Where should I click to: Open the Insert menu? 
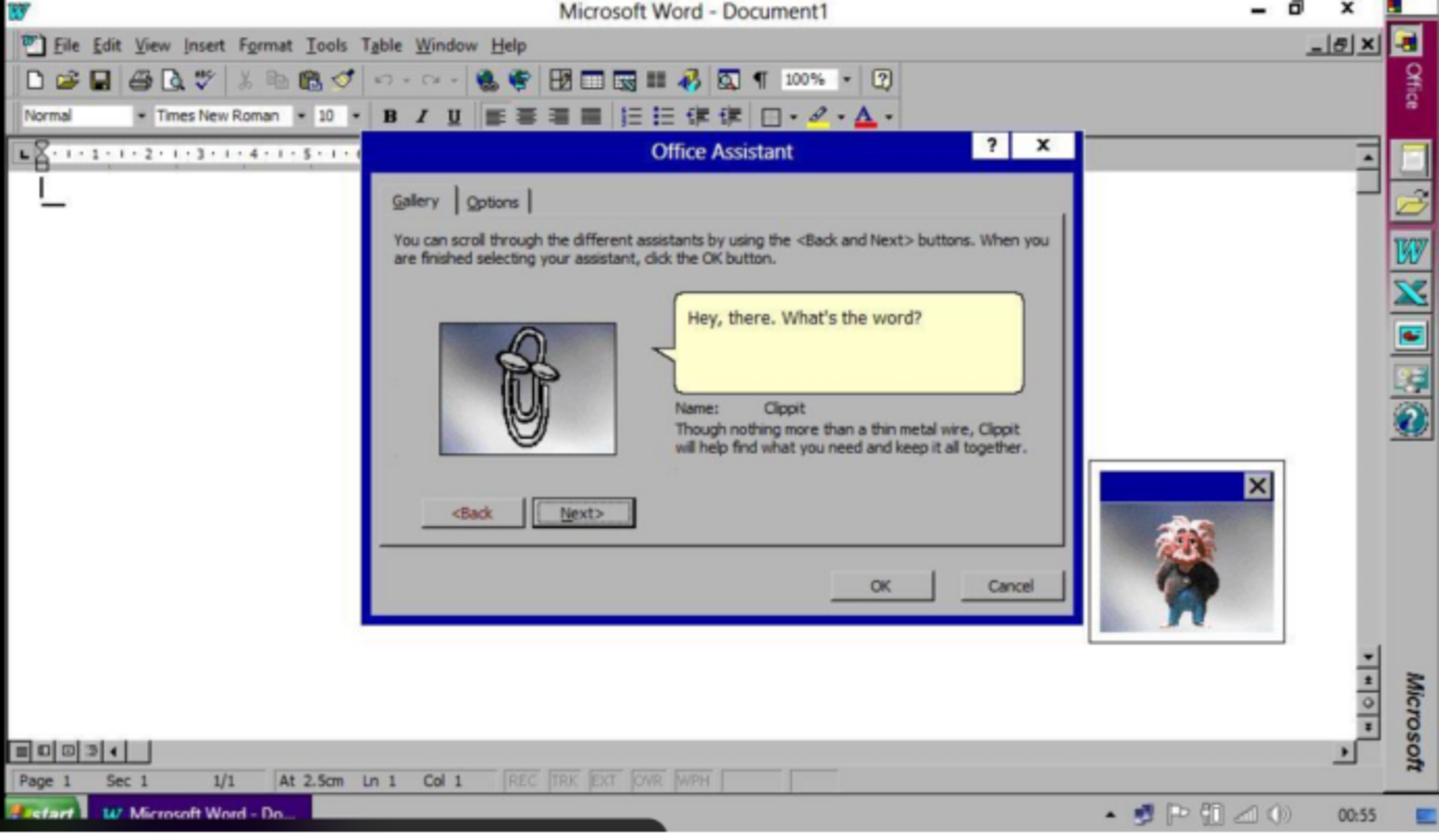click(x=204, y=45)
